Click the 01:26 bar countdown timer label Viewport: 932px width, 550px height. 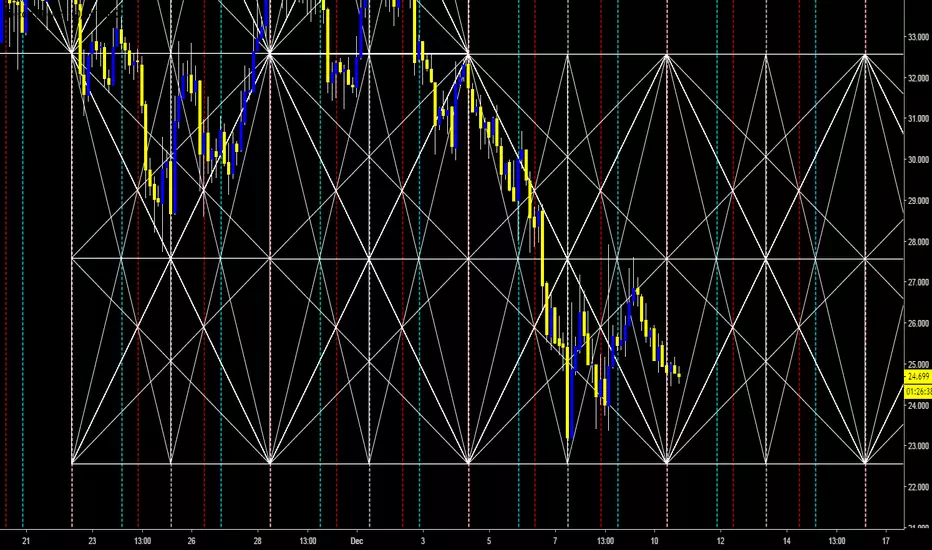[x=918, y=391]
